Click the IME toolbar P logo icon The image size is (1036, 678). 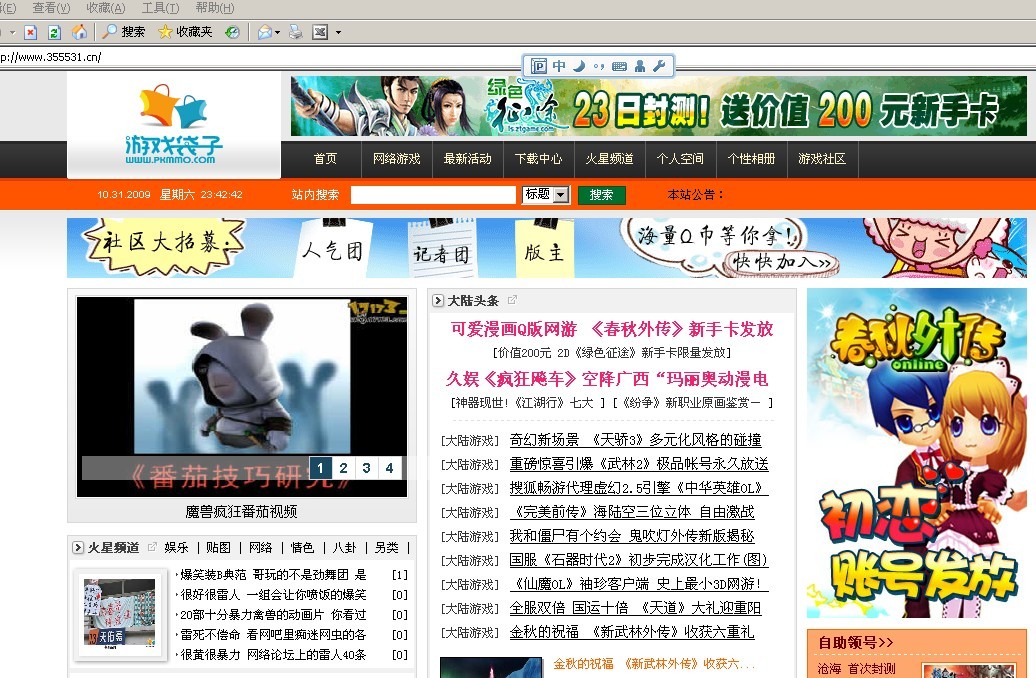539,66
